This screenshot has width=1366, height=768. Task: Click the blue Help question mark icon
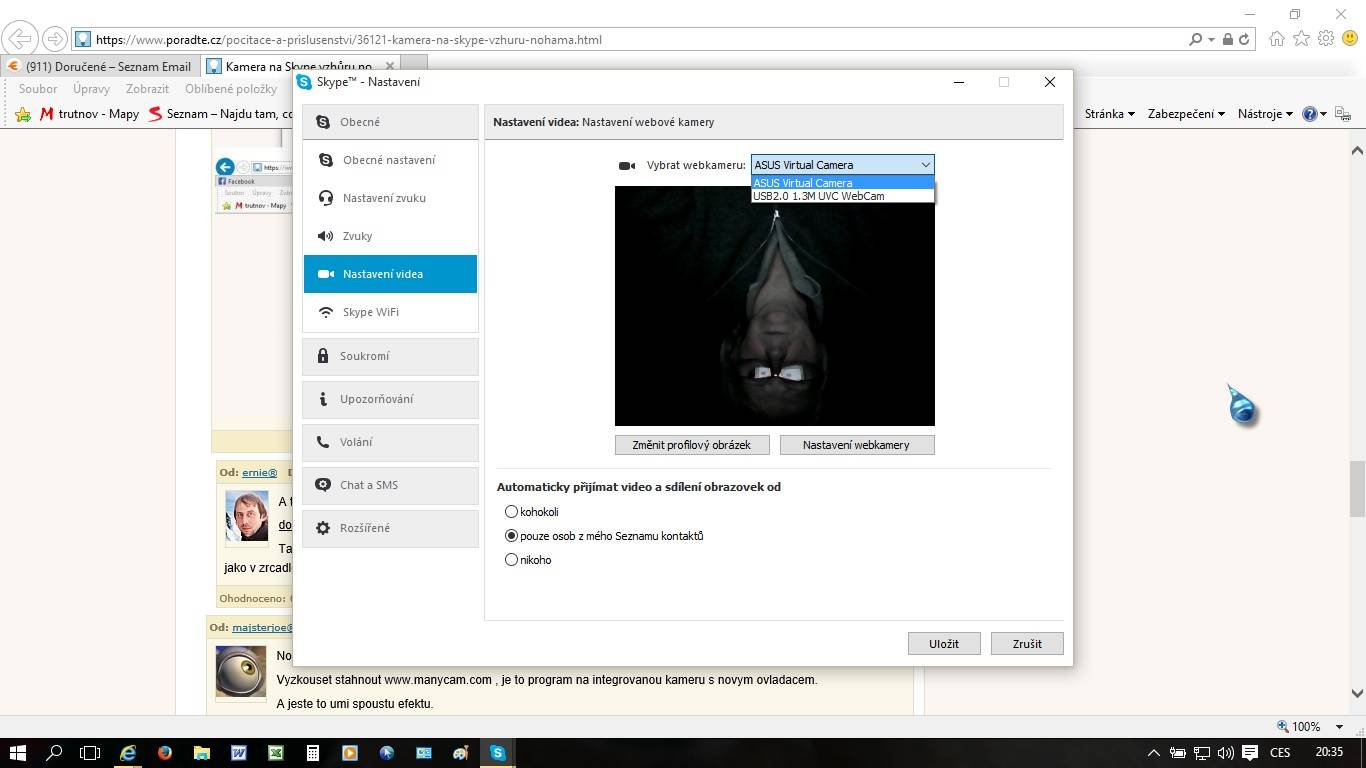[1310, 114]
